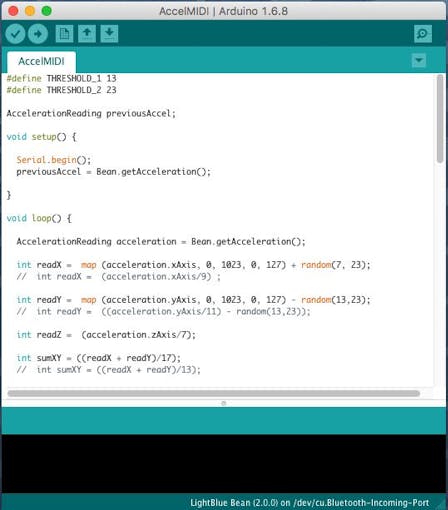
Task: Create a new sketch with the New icon
Action: click(64, 34)
